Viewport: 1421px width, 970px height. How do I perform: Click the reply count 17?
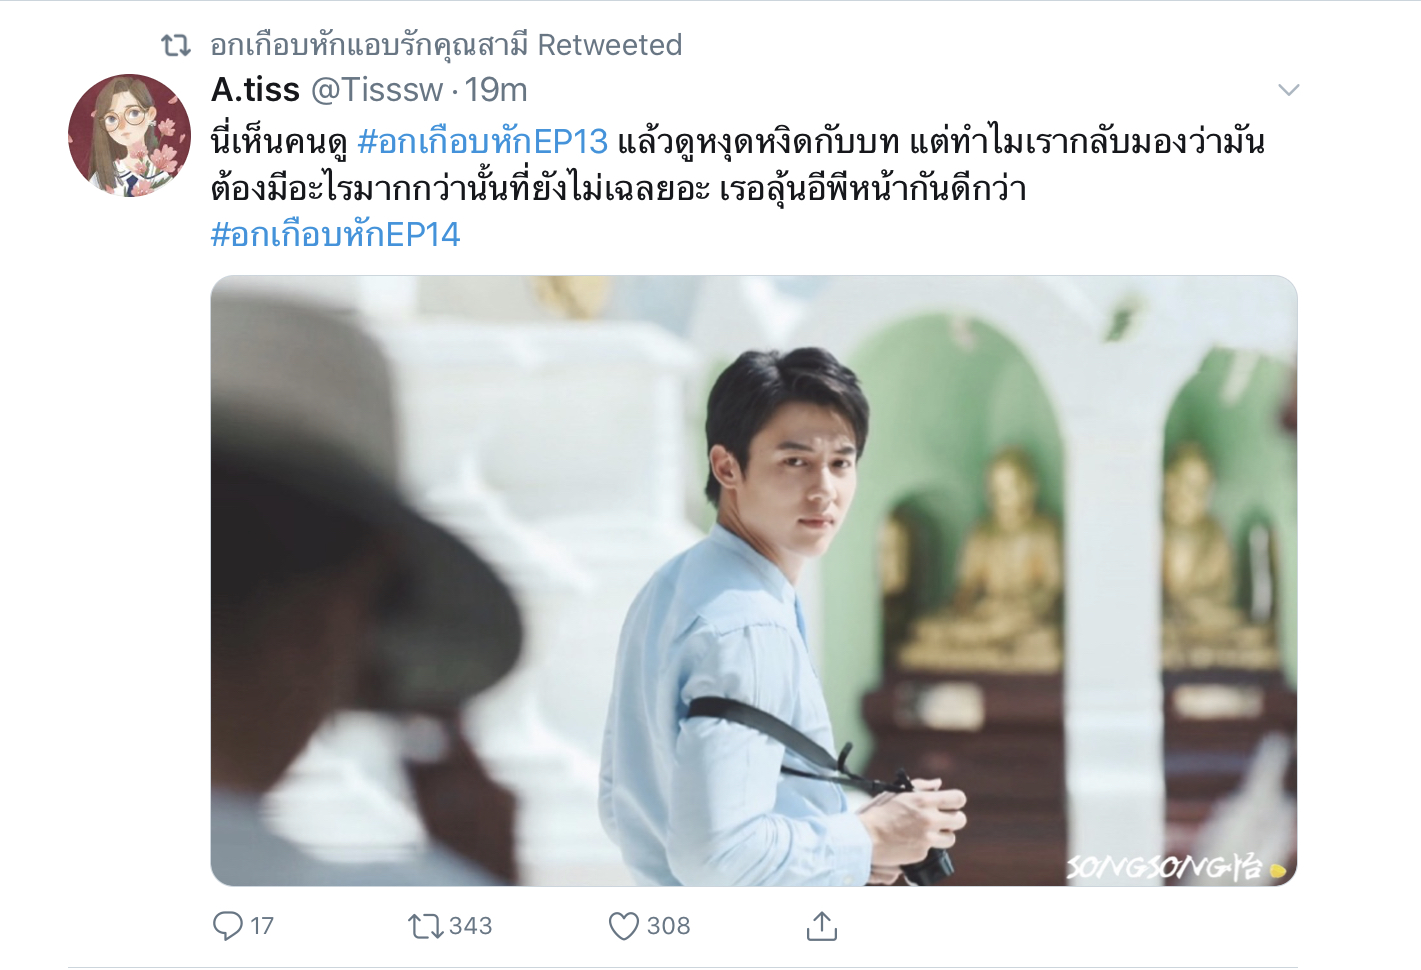pyautogui.click(x=262, y=926)
